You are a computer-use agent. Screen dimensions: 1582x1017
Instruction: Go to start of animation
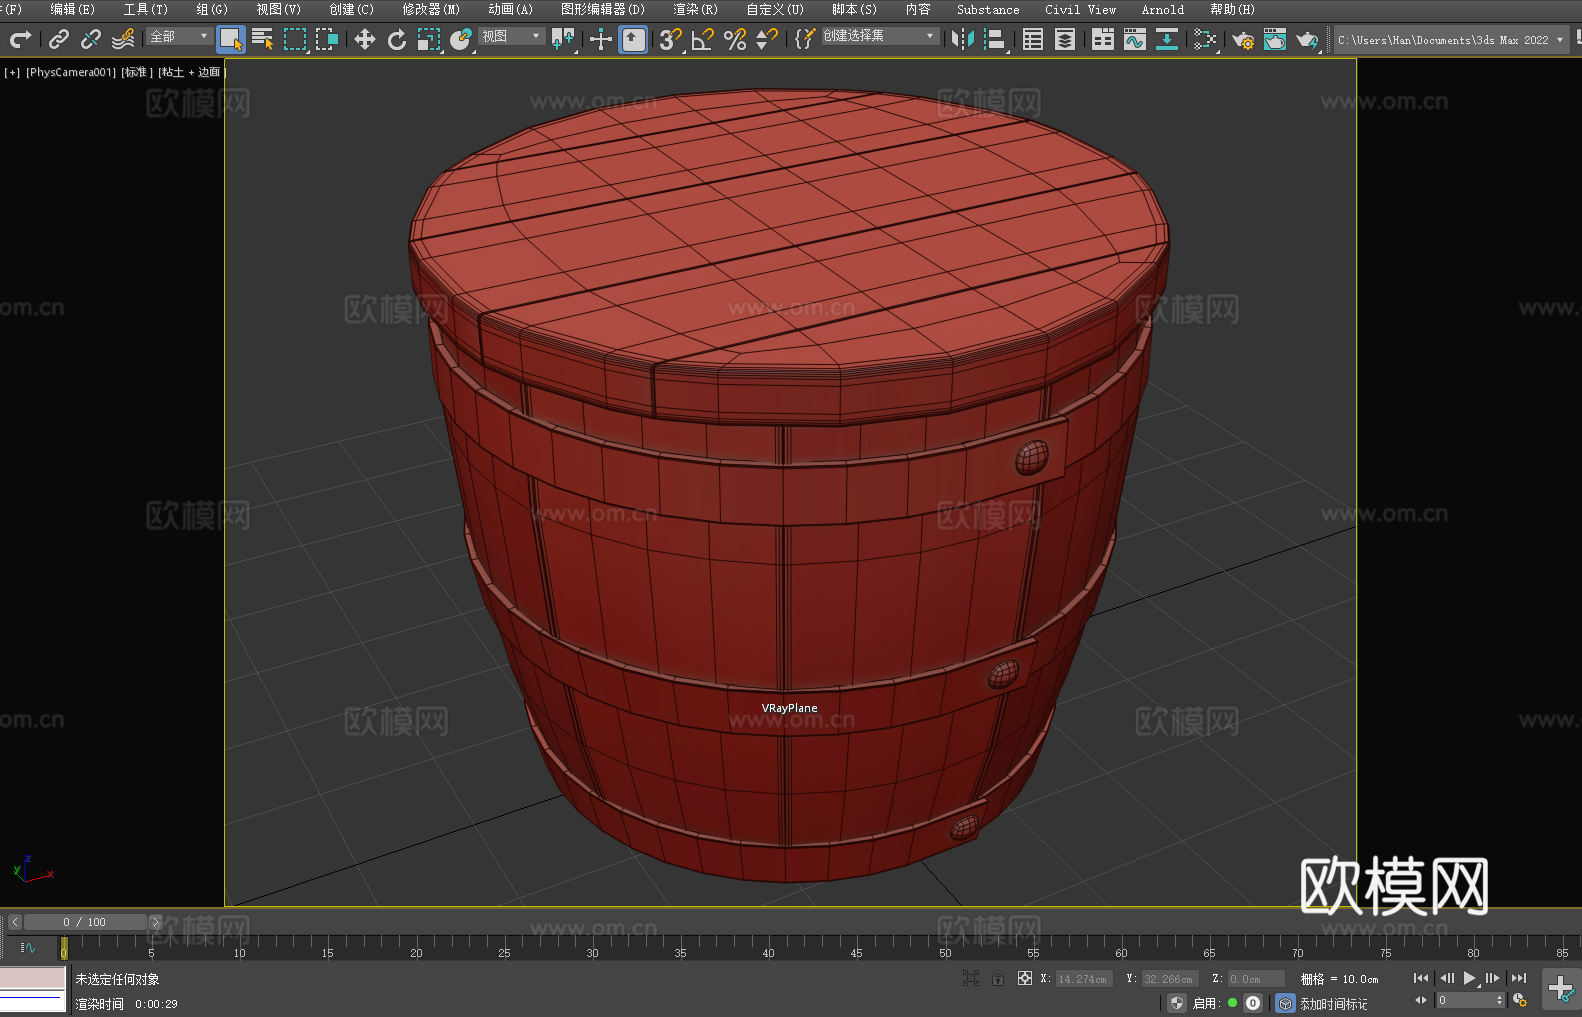tap(1421, 978)
